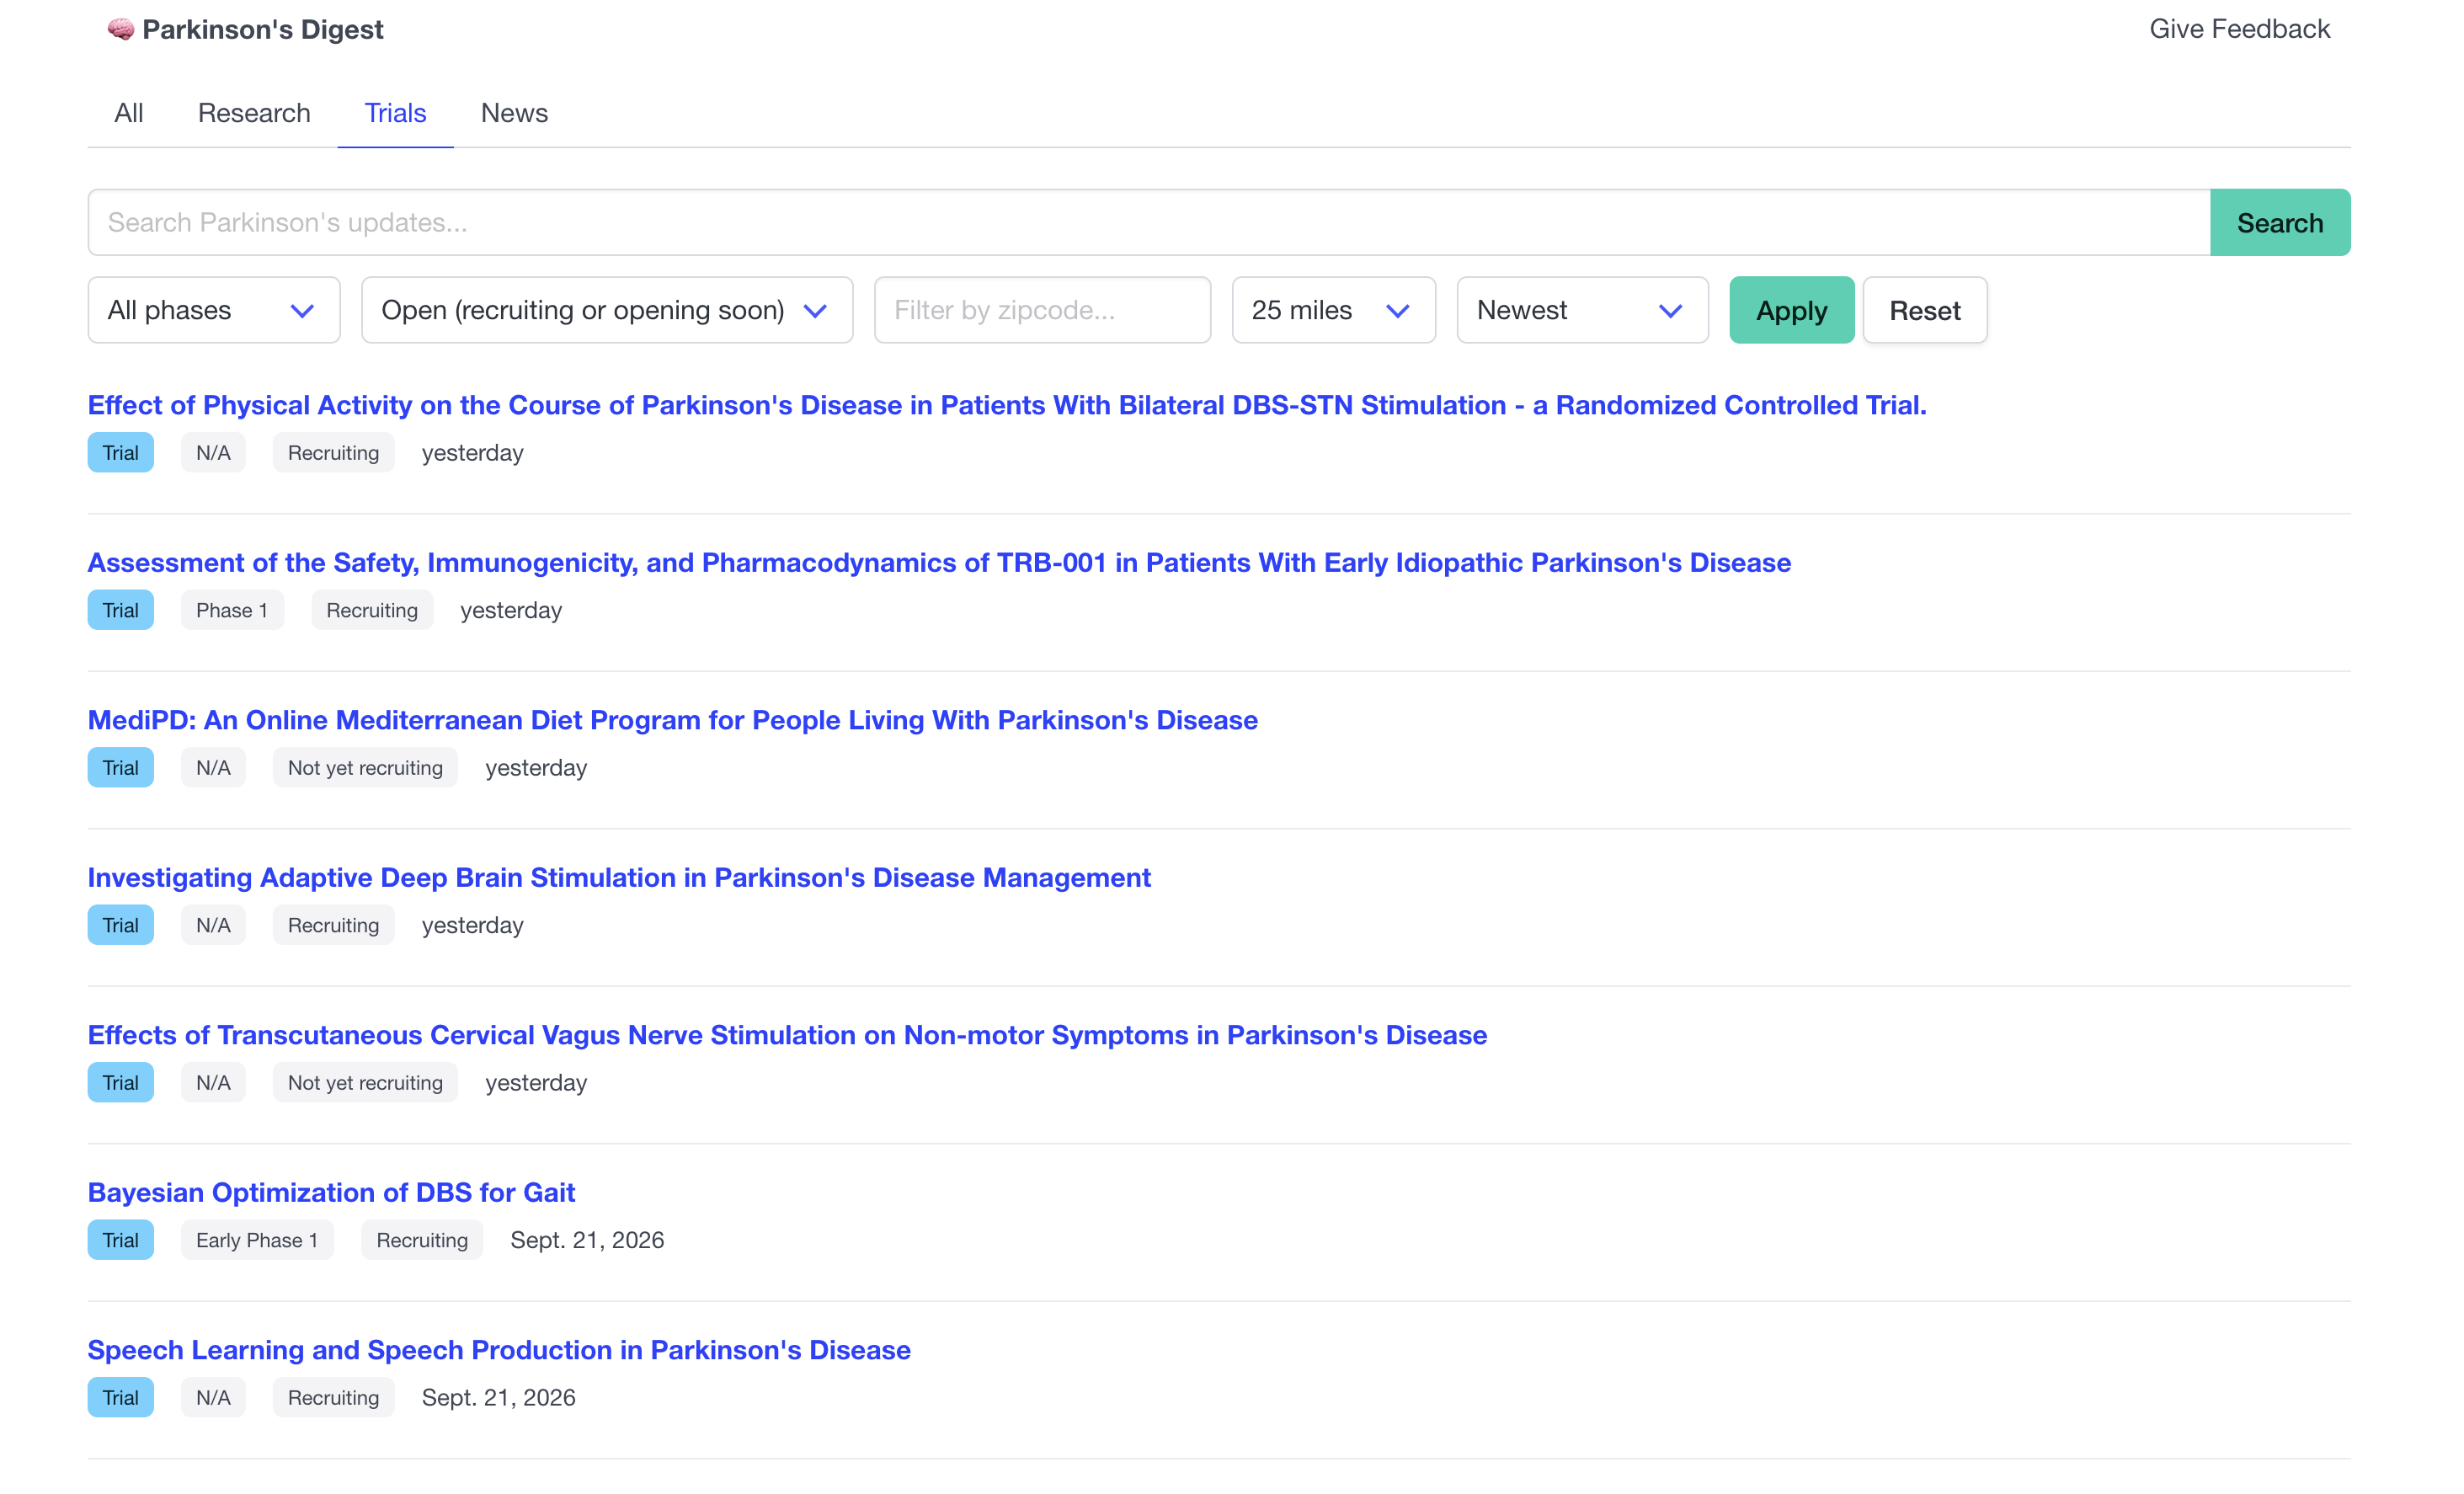Switch to the All tab
The width and height of the screenshot is (2464, 1494).
coord(129,113)
